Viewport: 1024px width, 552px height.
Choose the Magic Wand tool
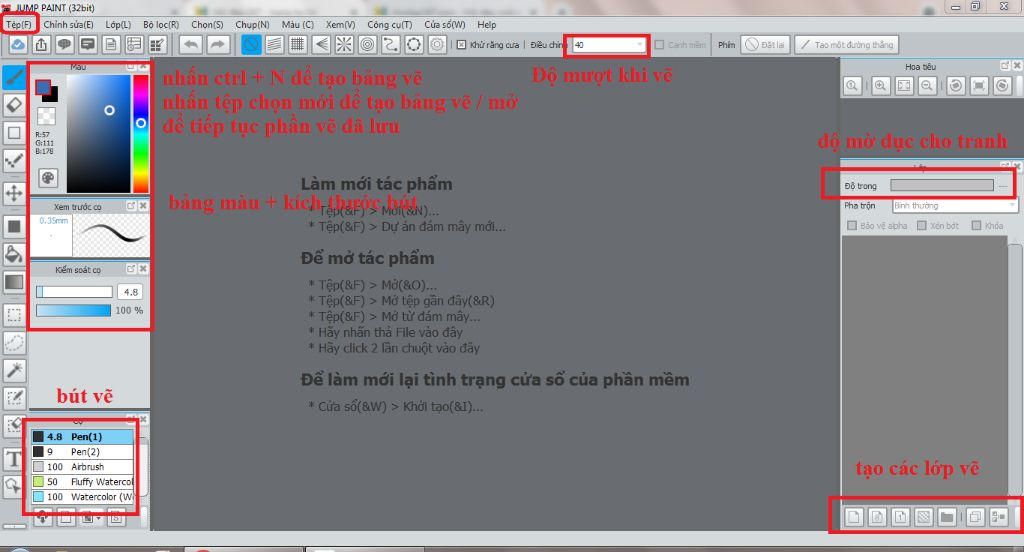14,370
